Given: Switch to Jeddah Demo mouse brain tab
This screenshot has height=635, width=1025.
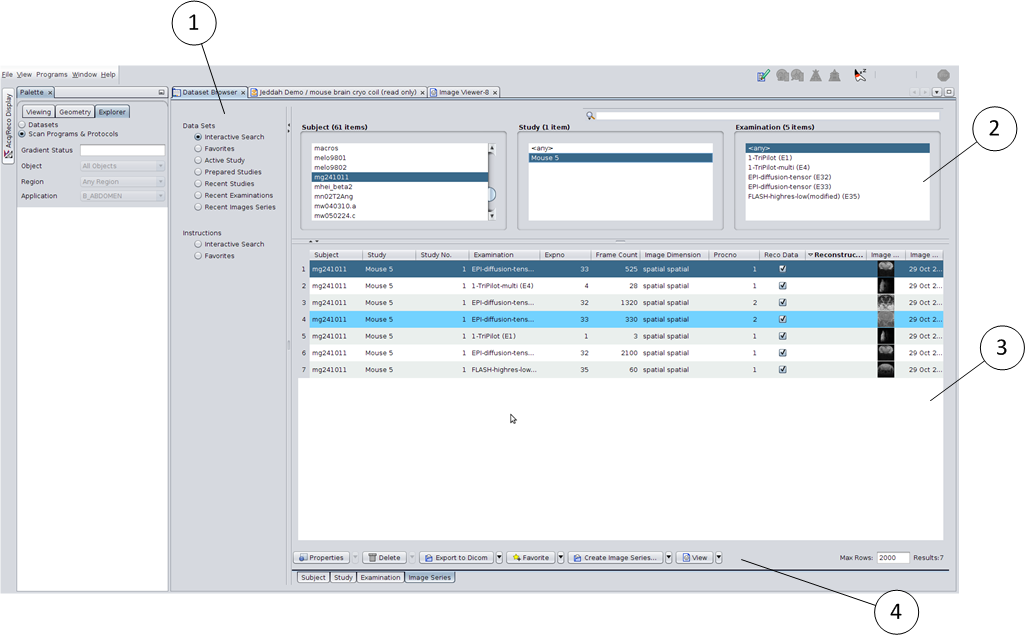Looking at the screenshot, I should [338, 92].
